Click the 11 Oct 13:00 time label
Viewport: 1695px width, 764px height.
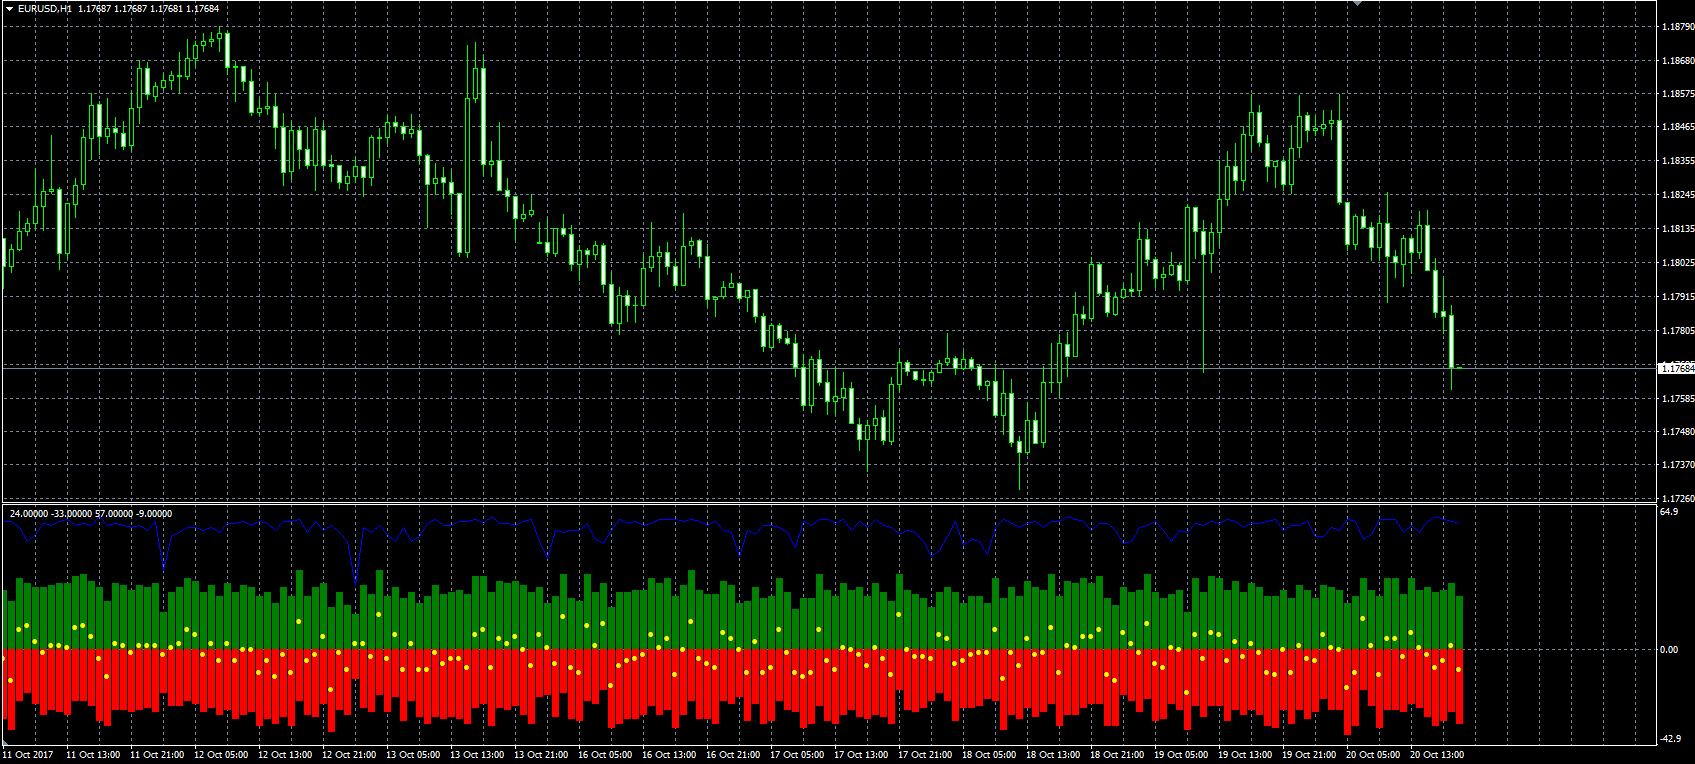point(93,755)
